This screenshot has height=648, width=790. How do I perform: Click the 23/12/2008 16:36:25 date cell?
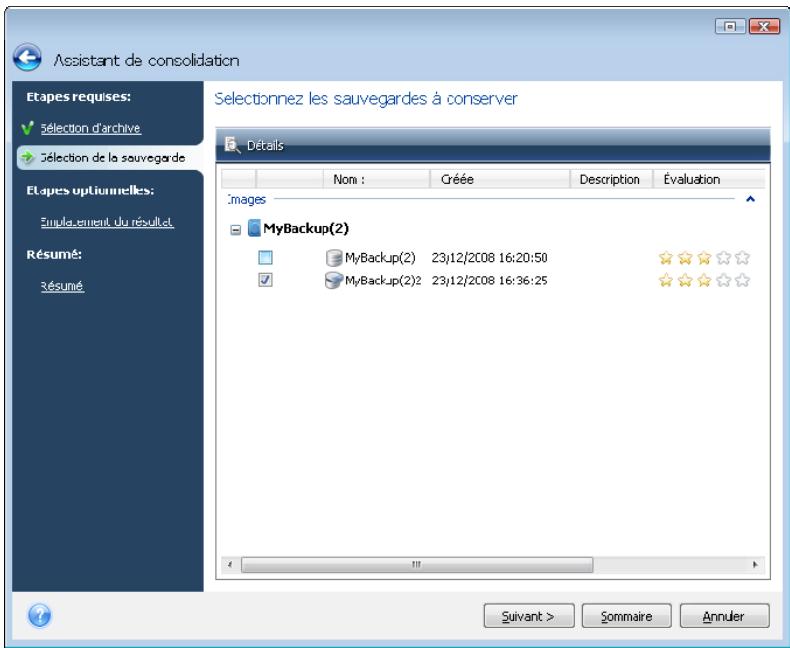click(x=489, y=280)
